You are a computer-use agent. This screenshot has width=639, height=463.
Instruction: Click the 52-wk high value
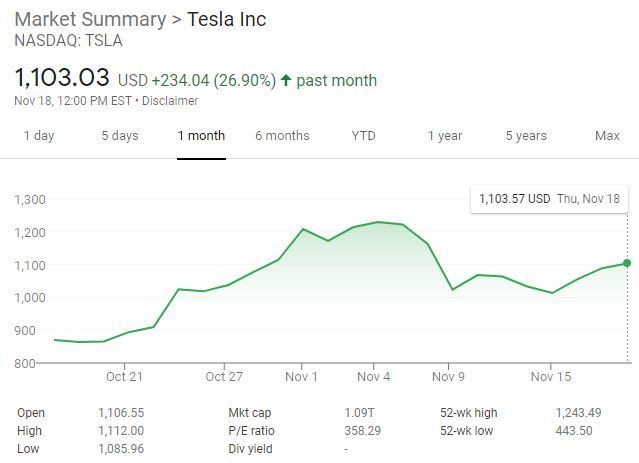click(x=578, y=413)
